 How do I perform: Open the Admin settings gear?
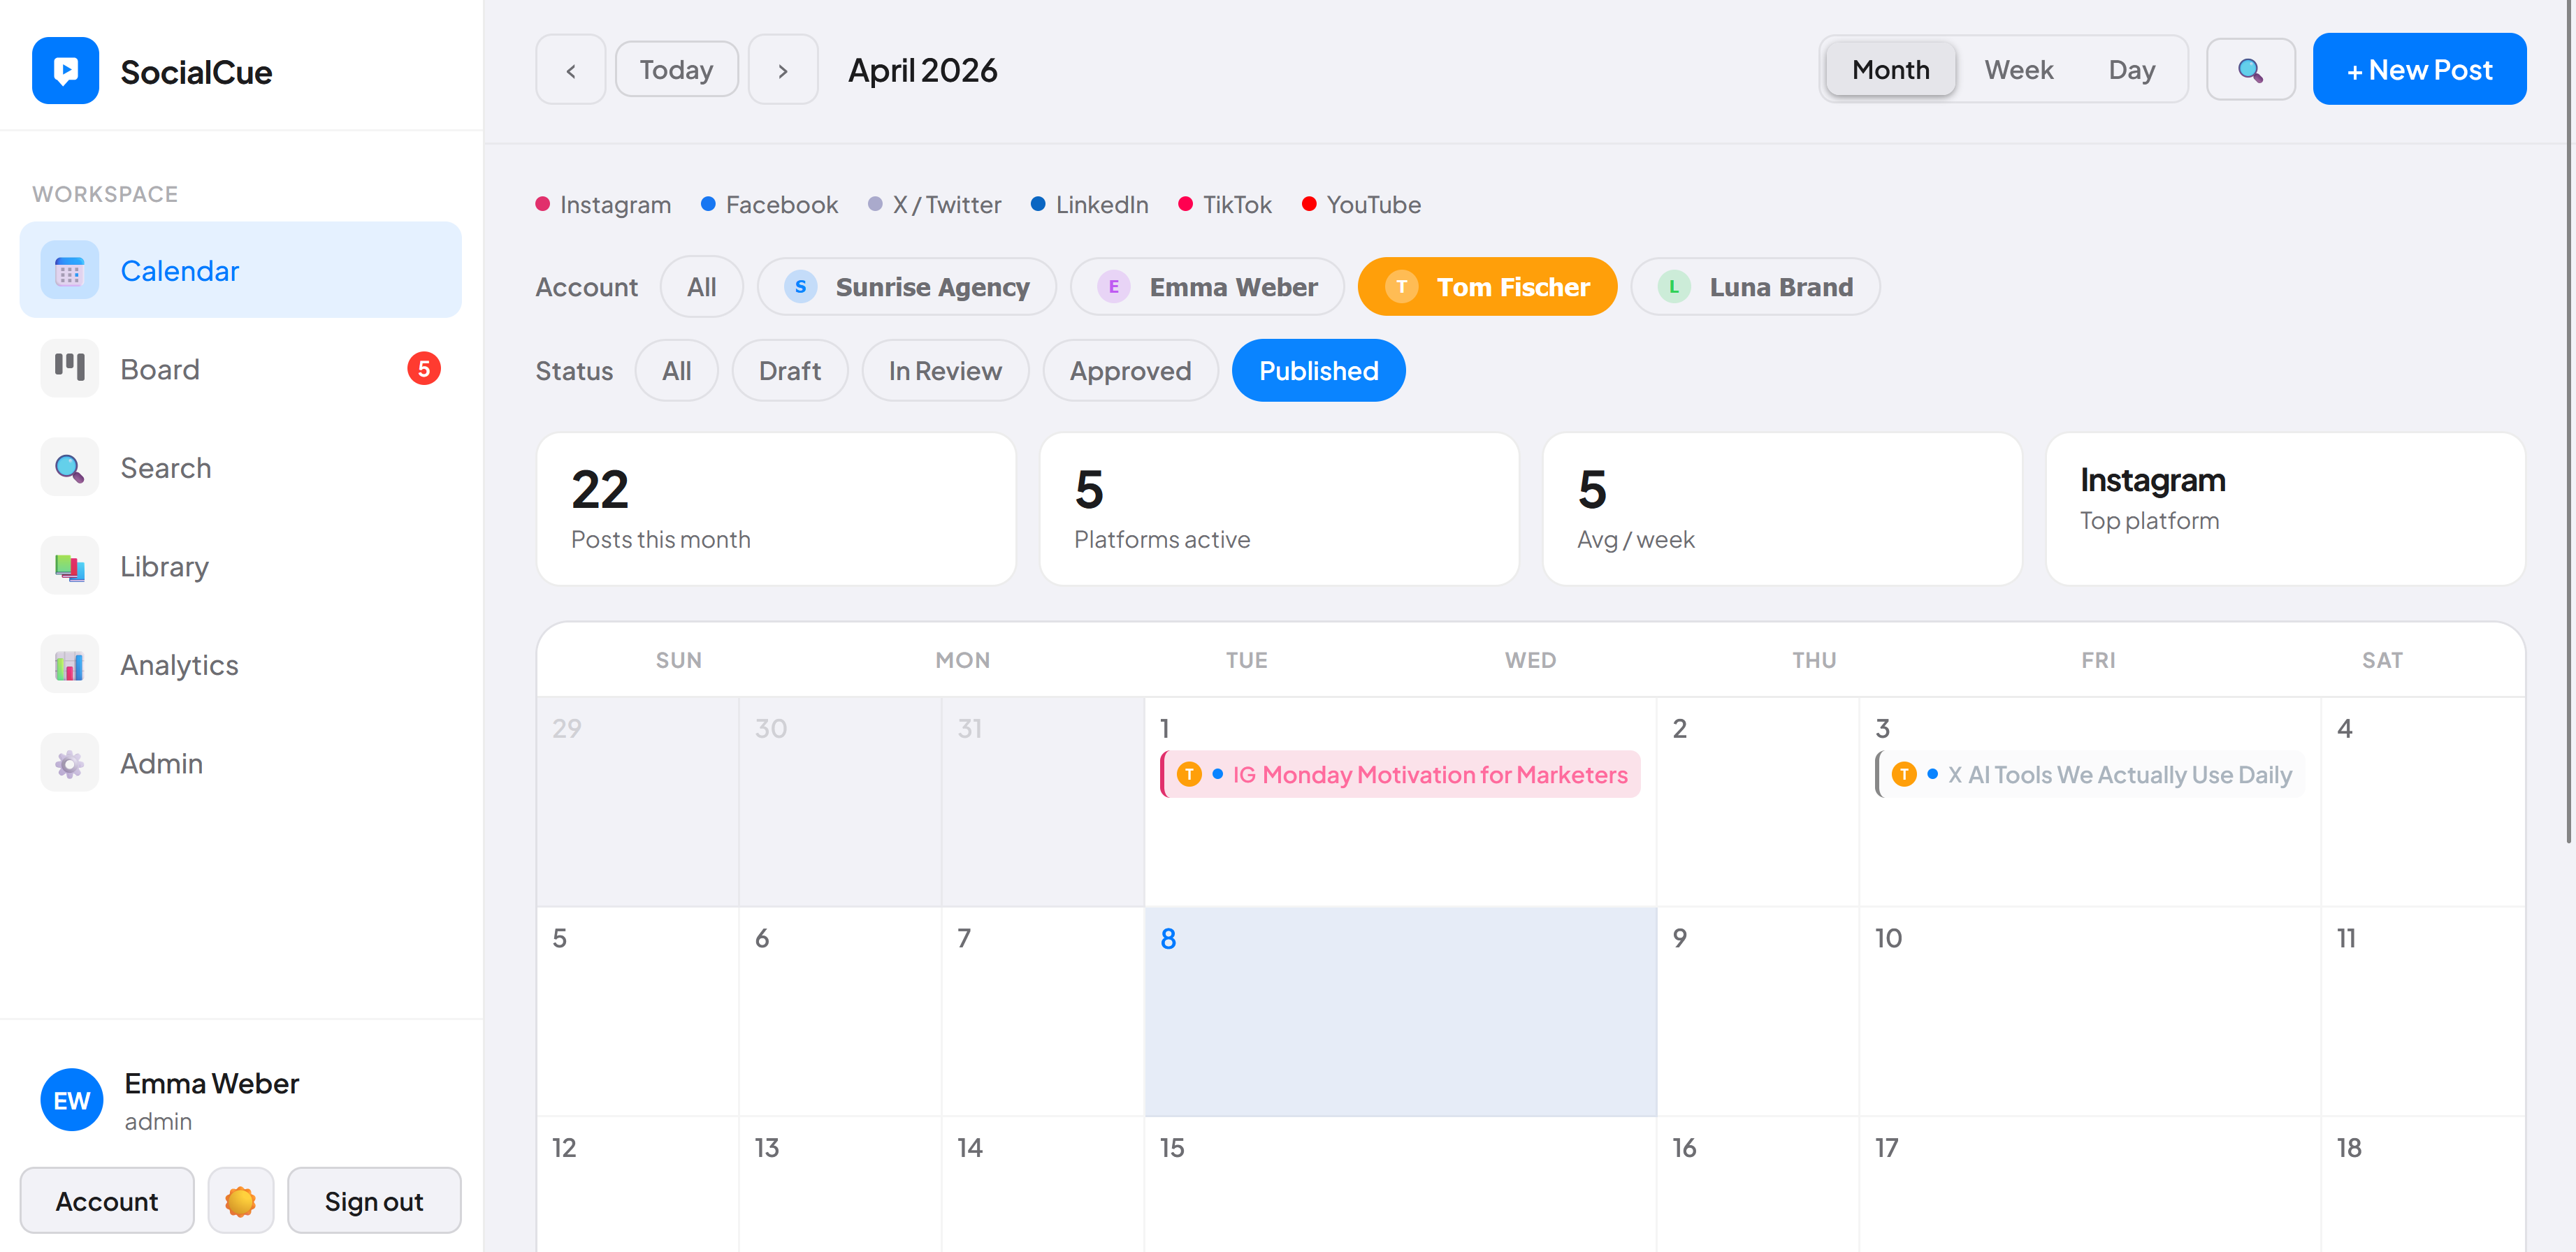68,762
